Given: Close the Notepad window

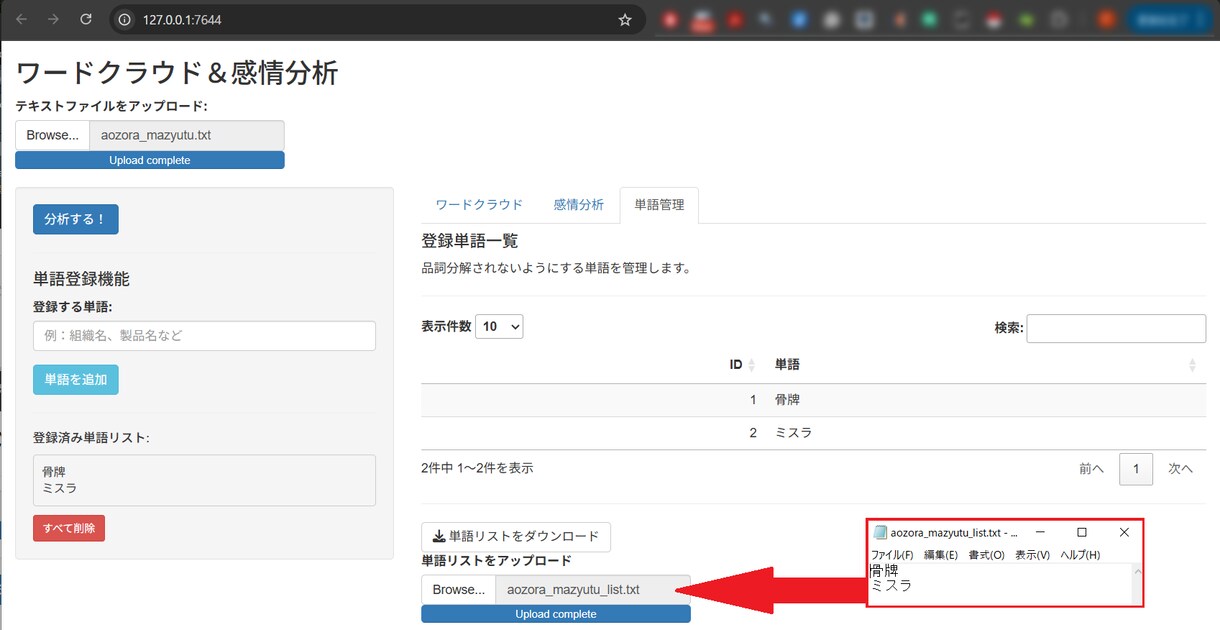Looking at the screenshot, I should 1124,533.
